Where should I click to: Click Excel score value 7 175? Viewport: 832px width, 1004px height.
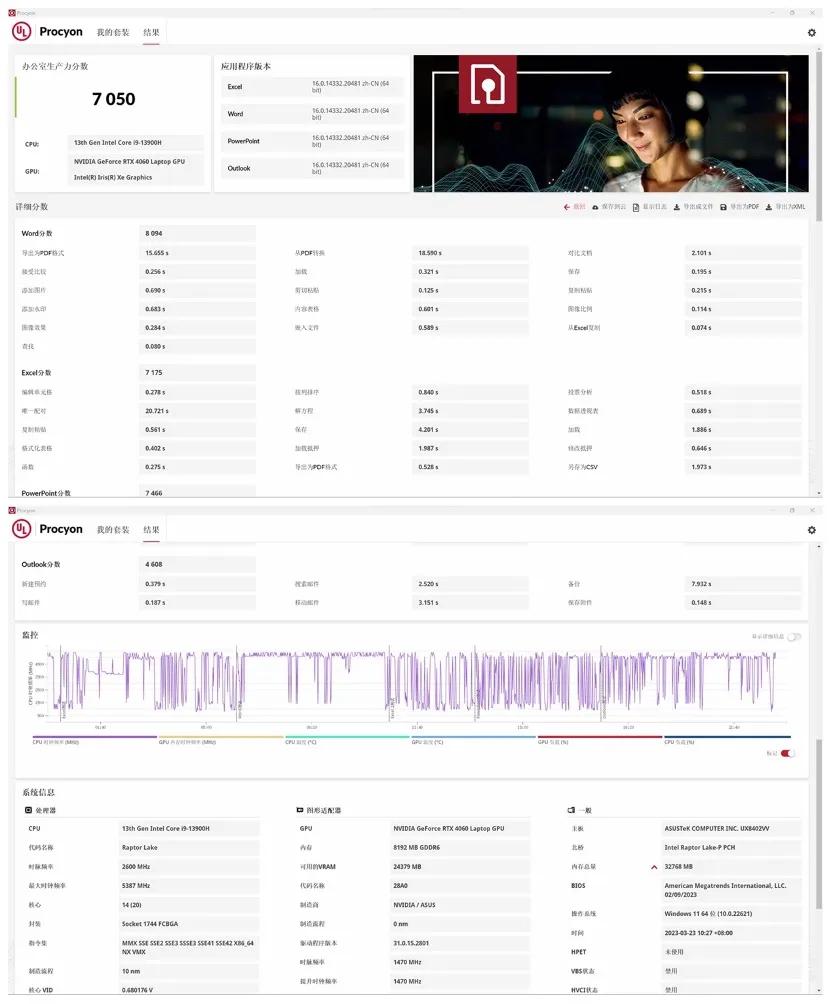[154, 373]
